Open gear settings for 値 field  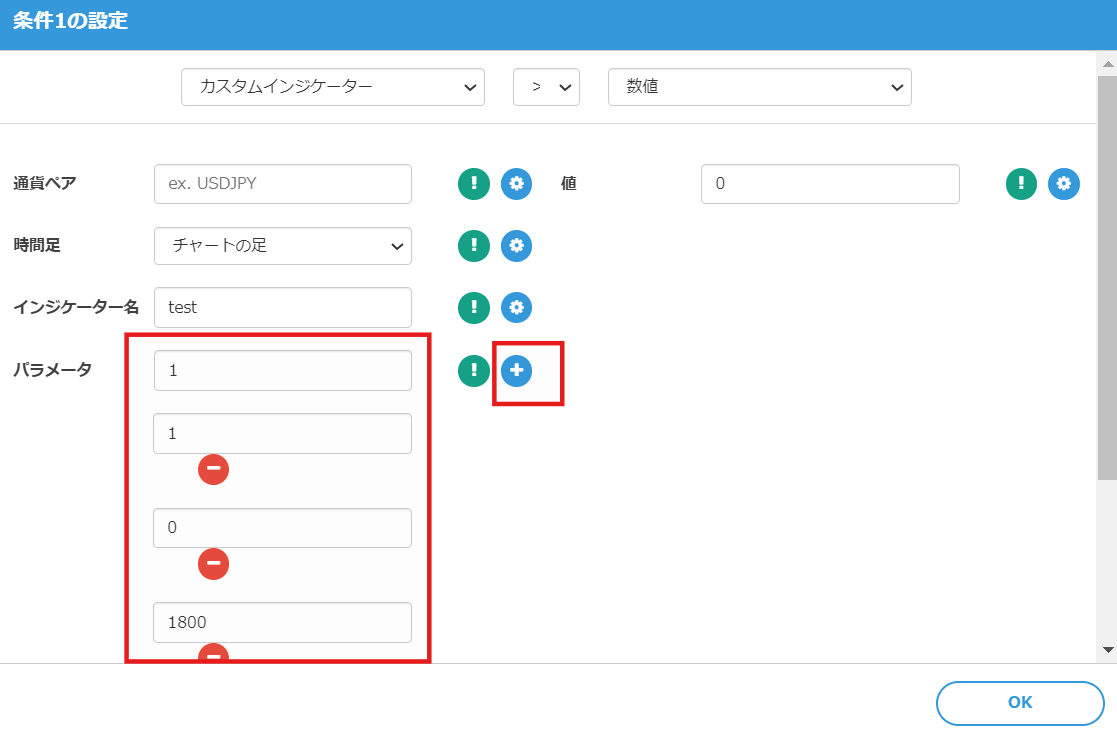click(1063, 184)
